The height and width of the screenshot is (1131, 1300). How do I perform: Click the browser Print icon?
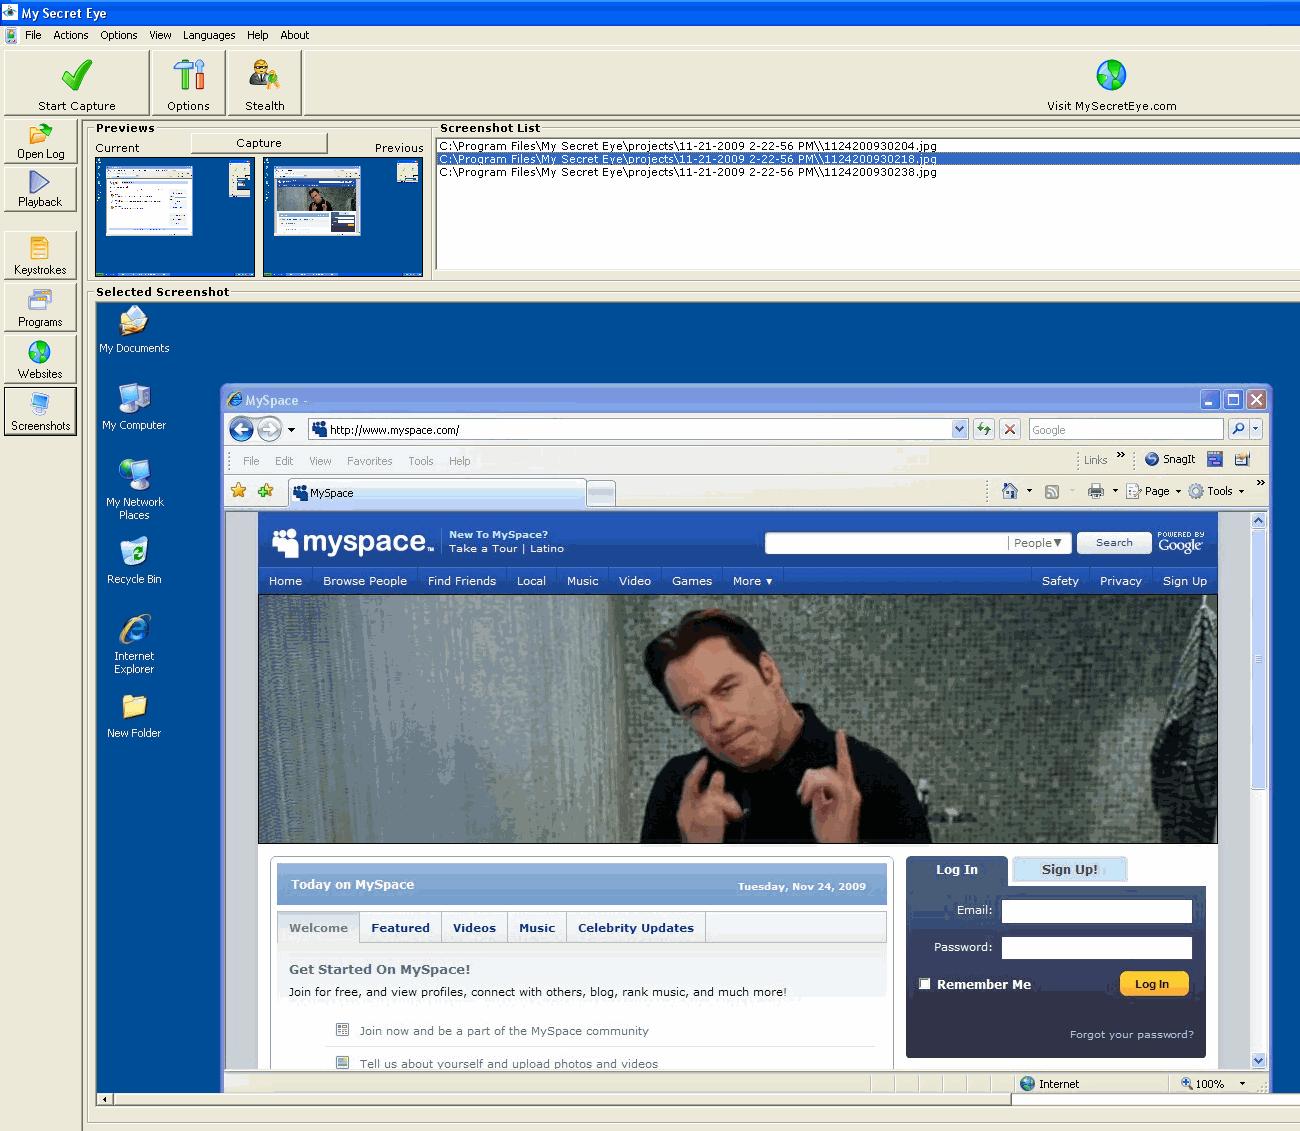tap(1096, 491)
